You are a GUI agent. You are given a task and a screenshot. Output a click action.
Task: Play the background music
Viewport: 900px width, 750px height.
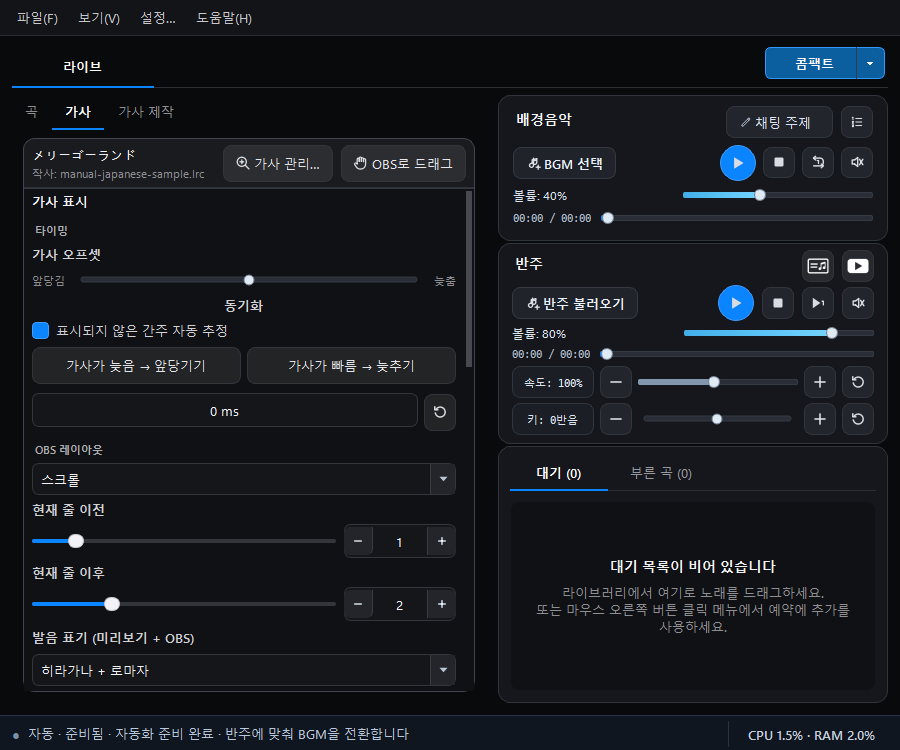[x=738, y=163]
